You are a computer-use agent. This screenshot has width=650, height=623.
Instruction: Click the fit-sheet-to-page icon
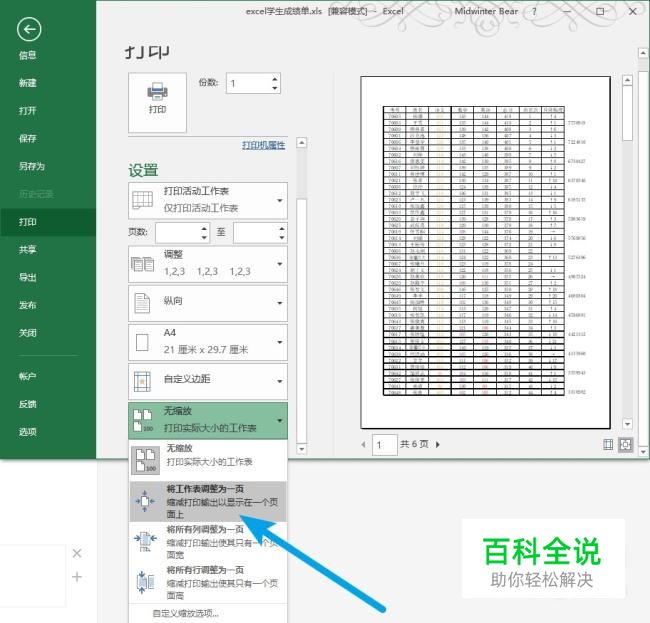pos(145,501)
